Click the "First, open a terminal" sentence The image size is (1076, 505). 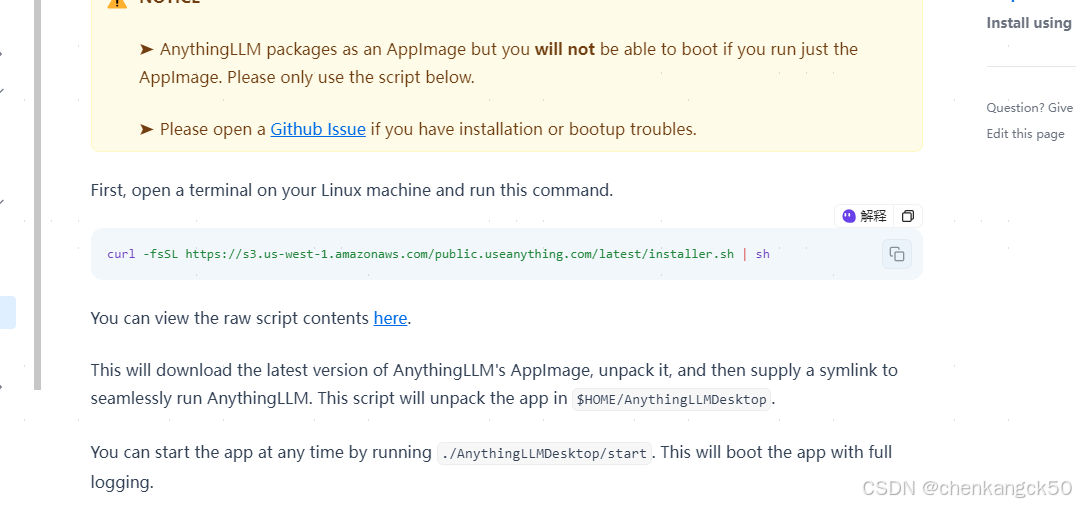352,190
